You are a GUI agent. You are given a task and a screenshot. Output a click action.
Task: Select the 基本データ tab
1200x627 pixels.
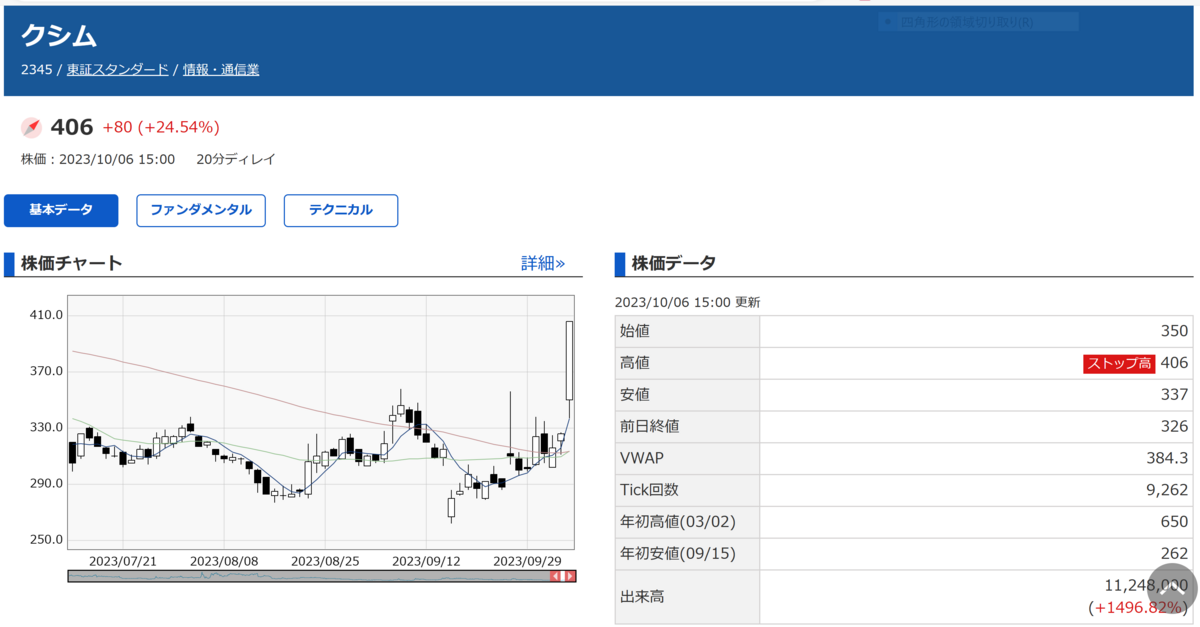[x=61, y=211]
